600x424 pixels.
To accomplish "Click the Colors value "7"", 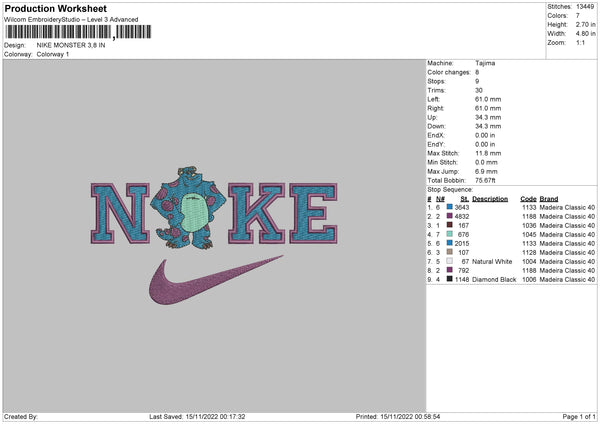I will (x=578, y=16).
